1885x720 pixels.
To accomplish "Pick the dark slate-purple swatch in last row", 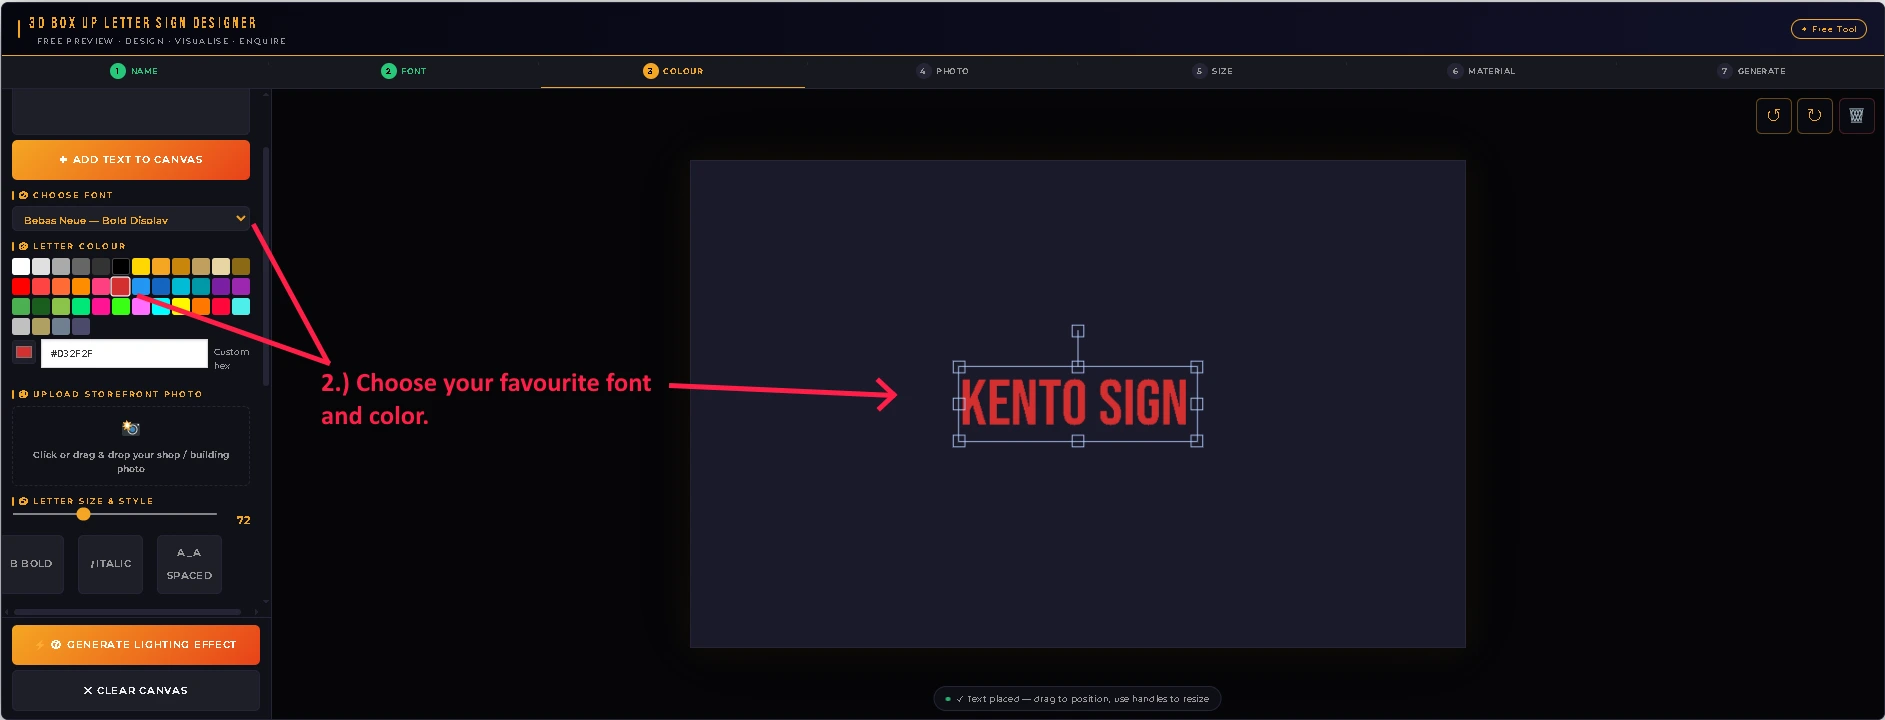I will click(x=81, y=326).
